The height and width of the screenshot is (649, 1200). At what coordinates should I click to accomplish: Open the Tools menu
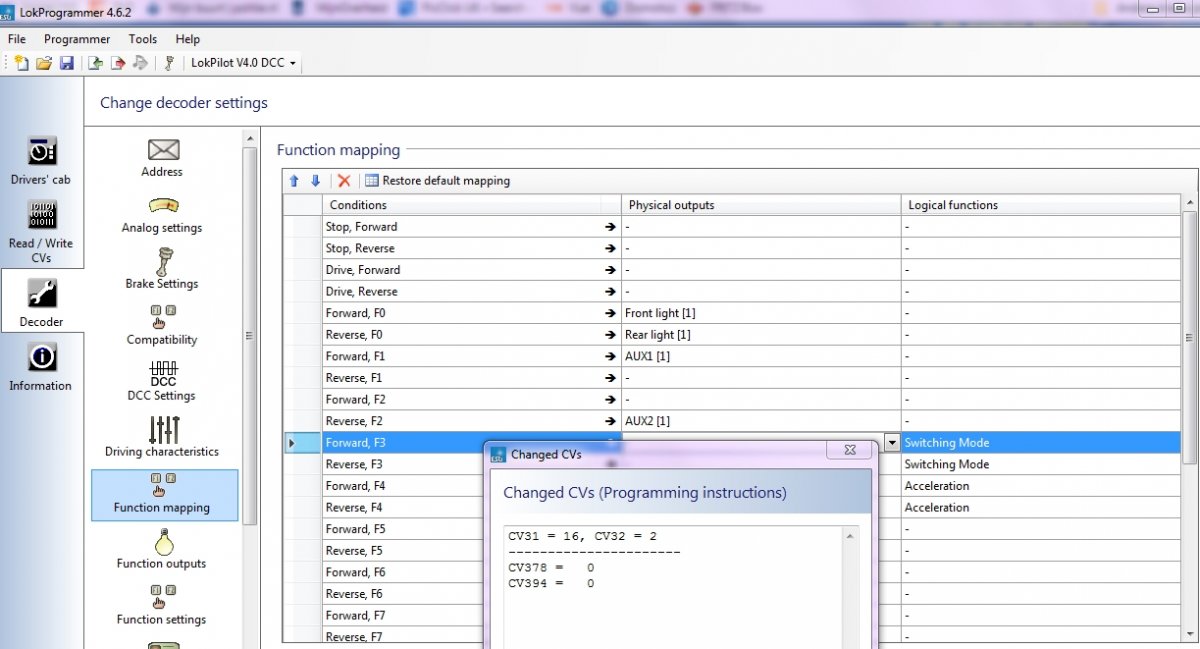click(x=143, y=39)
